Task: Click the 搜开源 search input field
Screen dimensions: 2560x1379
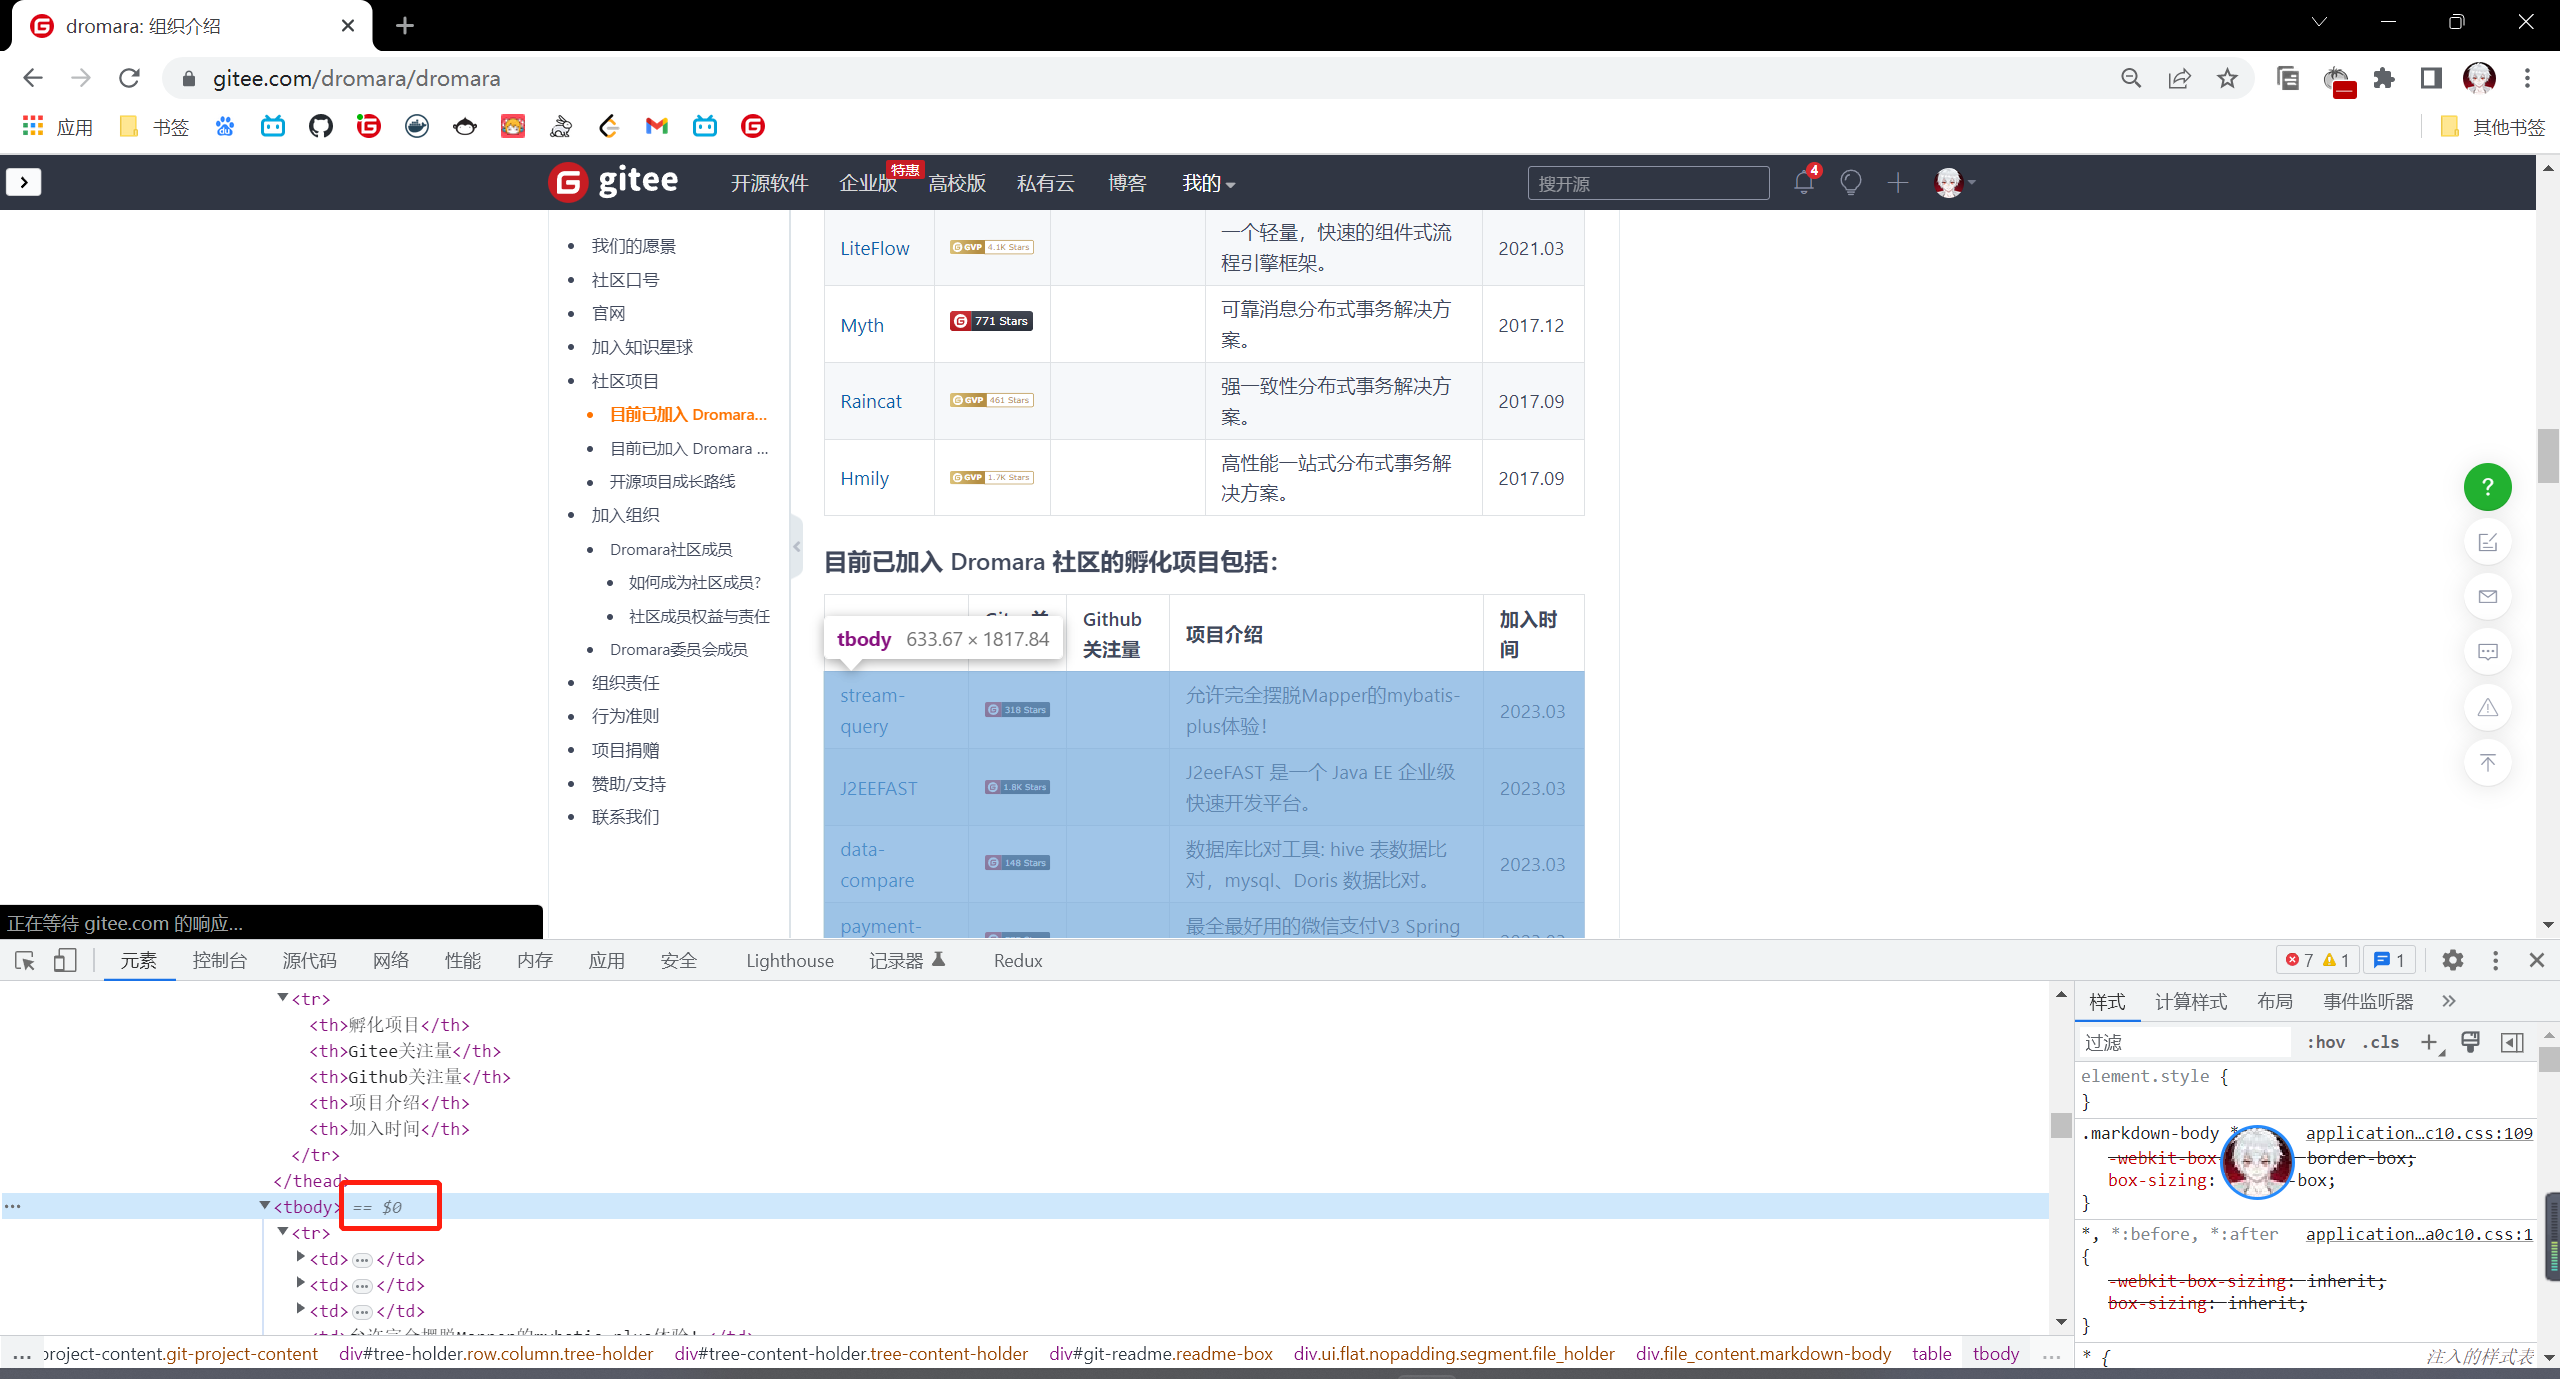Action: (1647, 183)
